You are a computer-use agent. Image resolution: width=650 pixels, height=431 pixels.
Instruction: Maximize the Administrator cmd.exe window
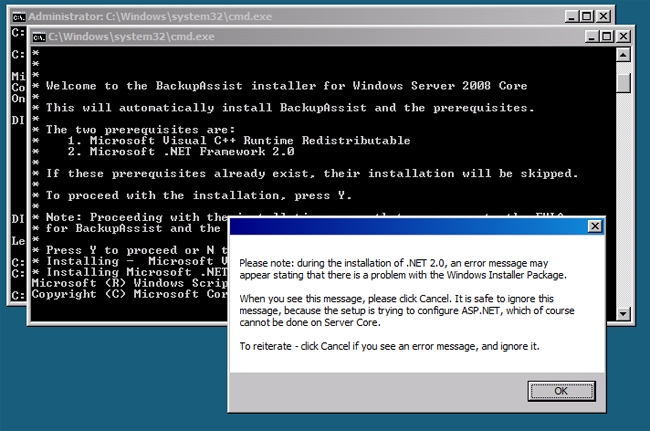587,17
